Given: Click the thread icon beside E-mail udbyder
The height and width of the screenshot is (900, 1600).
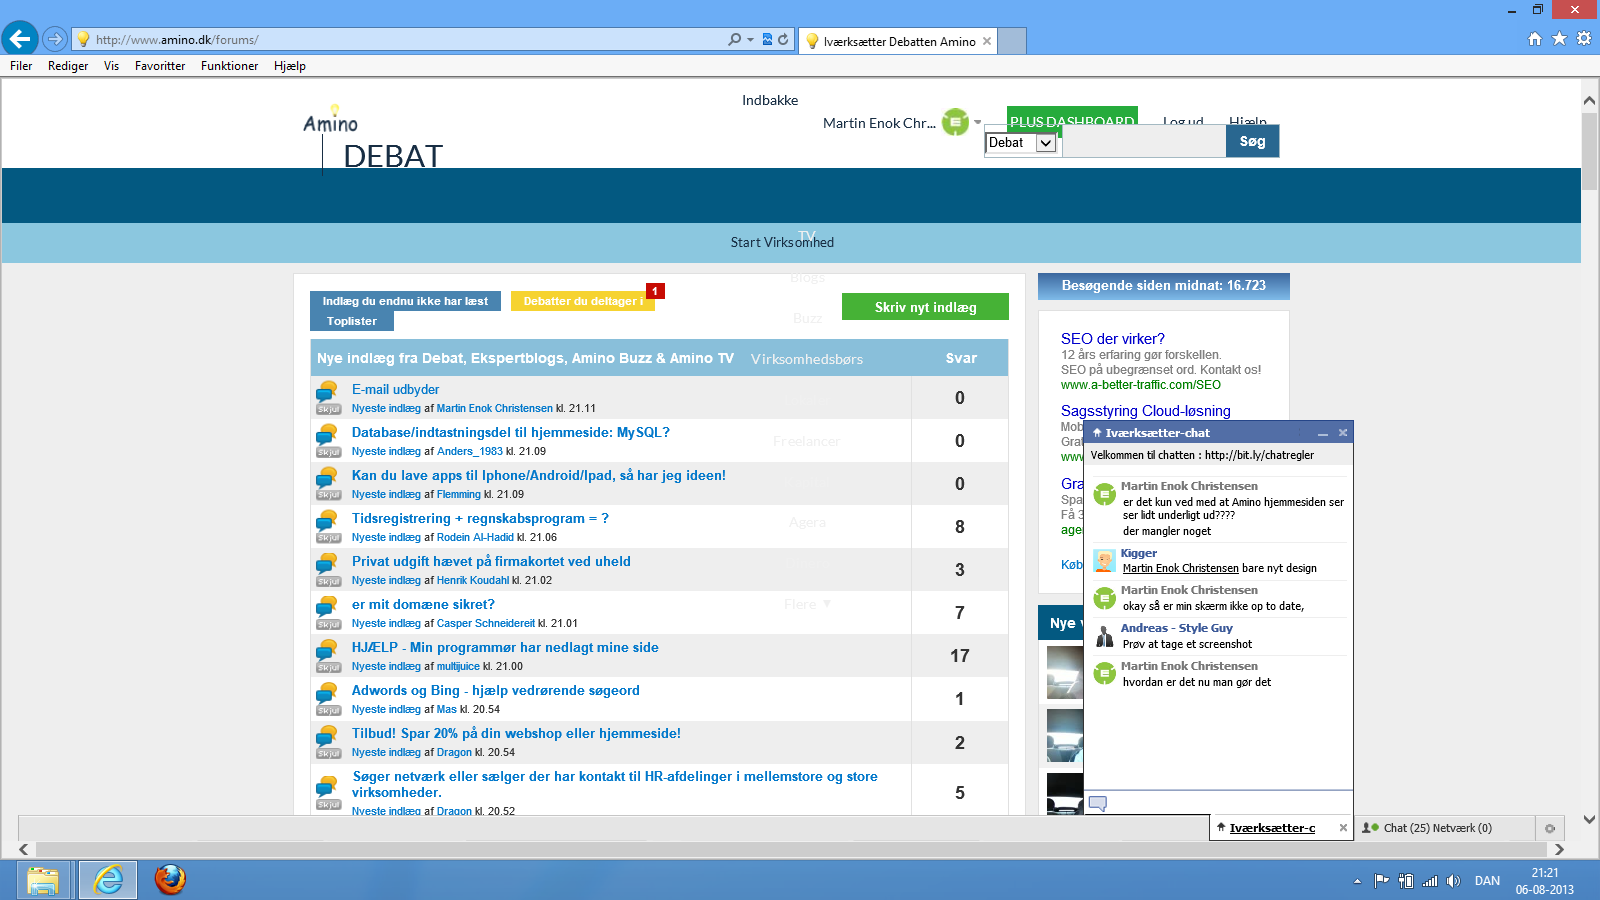Looking at the screenshot, I should click(327, 390).
